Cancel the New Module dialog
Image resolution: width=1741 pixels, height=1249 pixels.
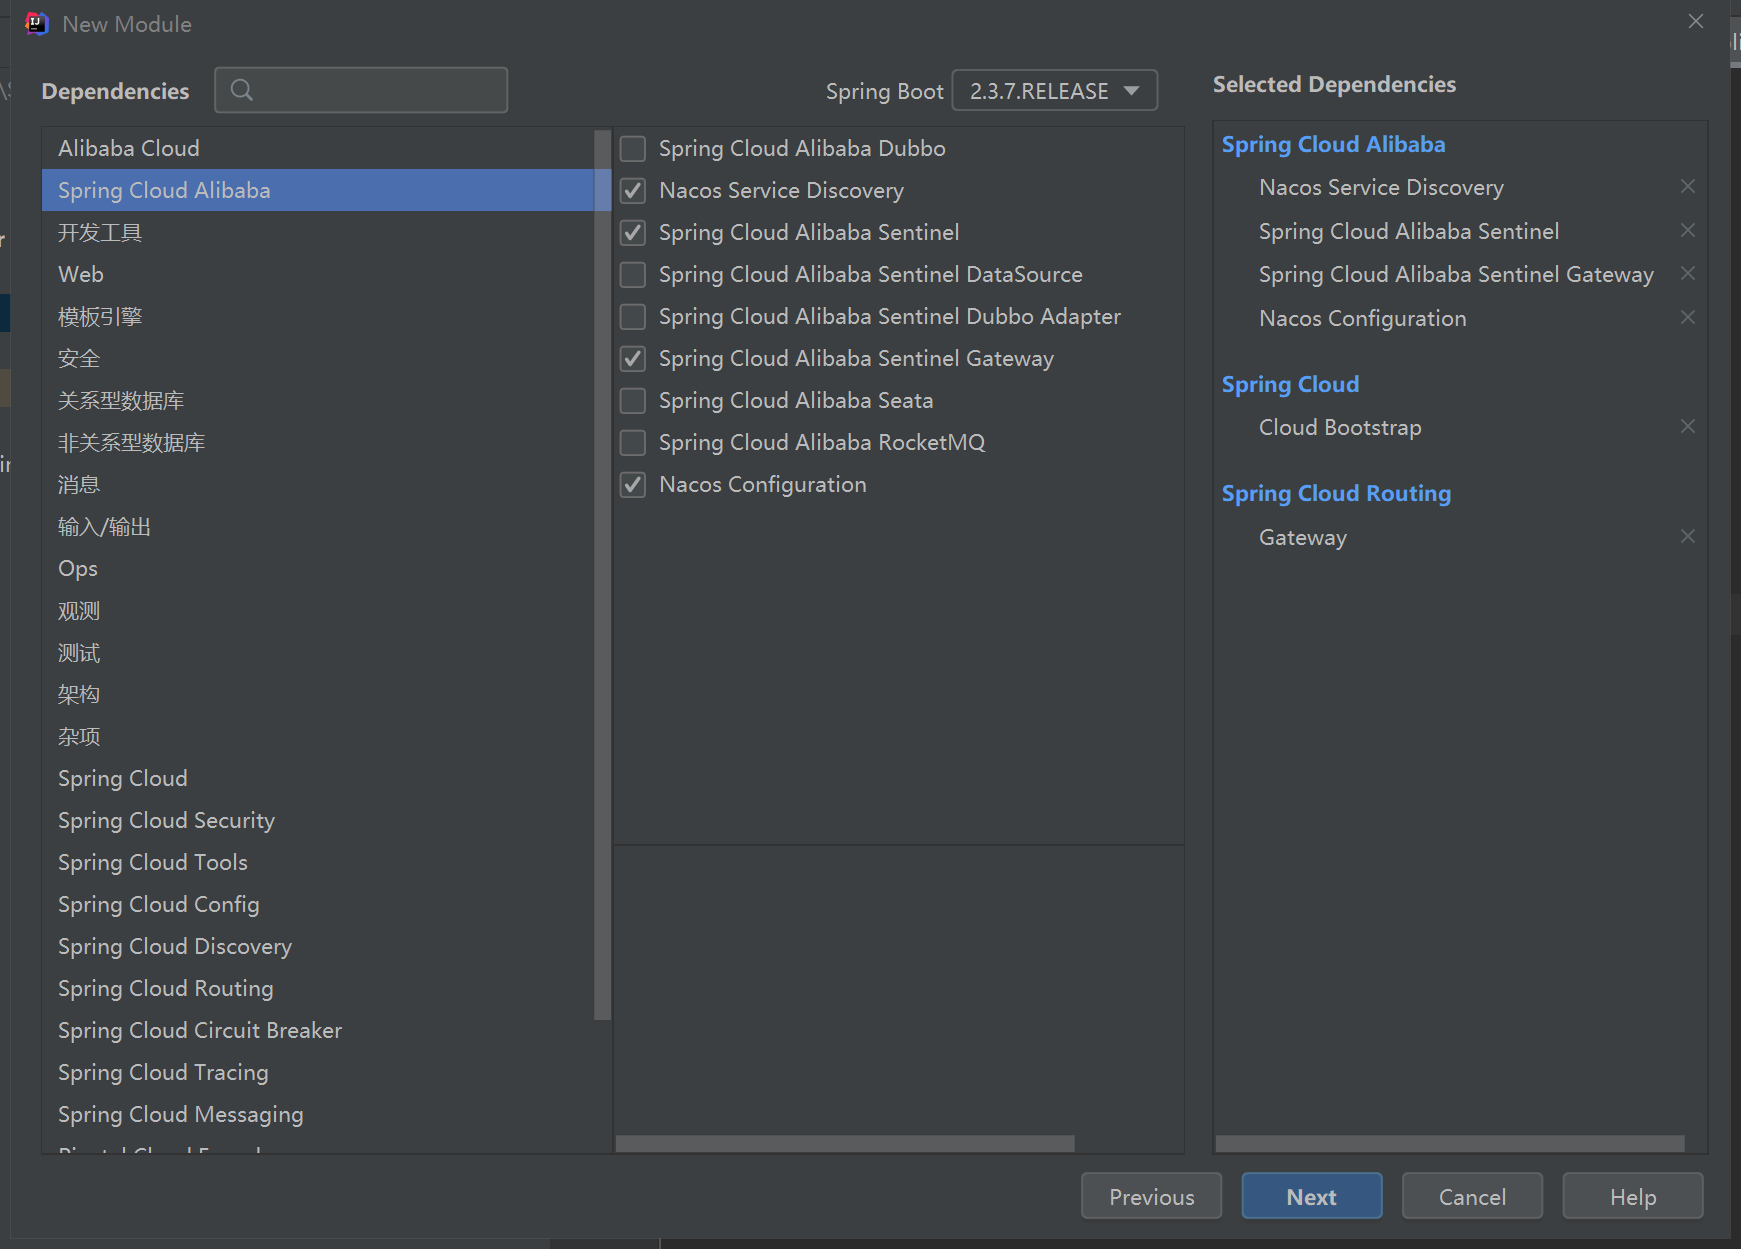click(x=1472, y=1196)
